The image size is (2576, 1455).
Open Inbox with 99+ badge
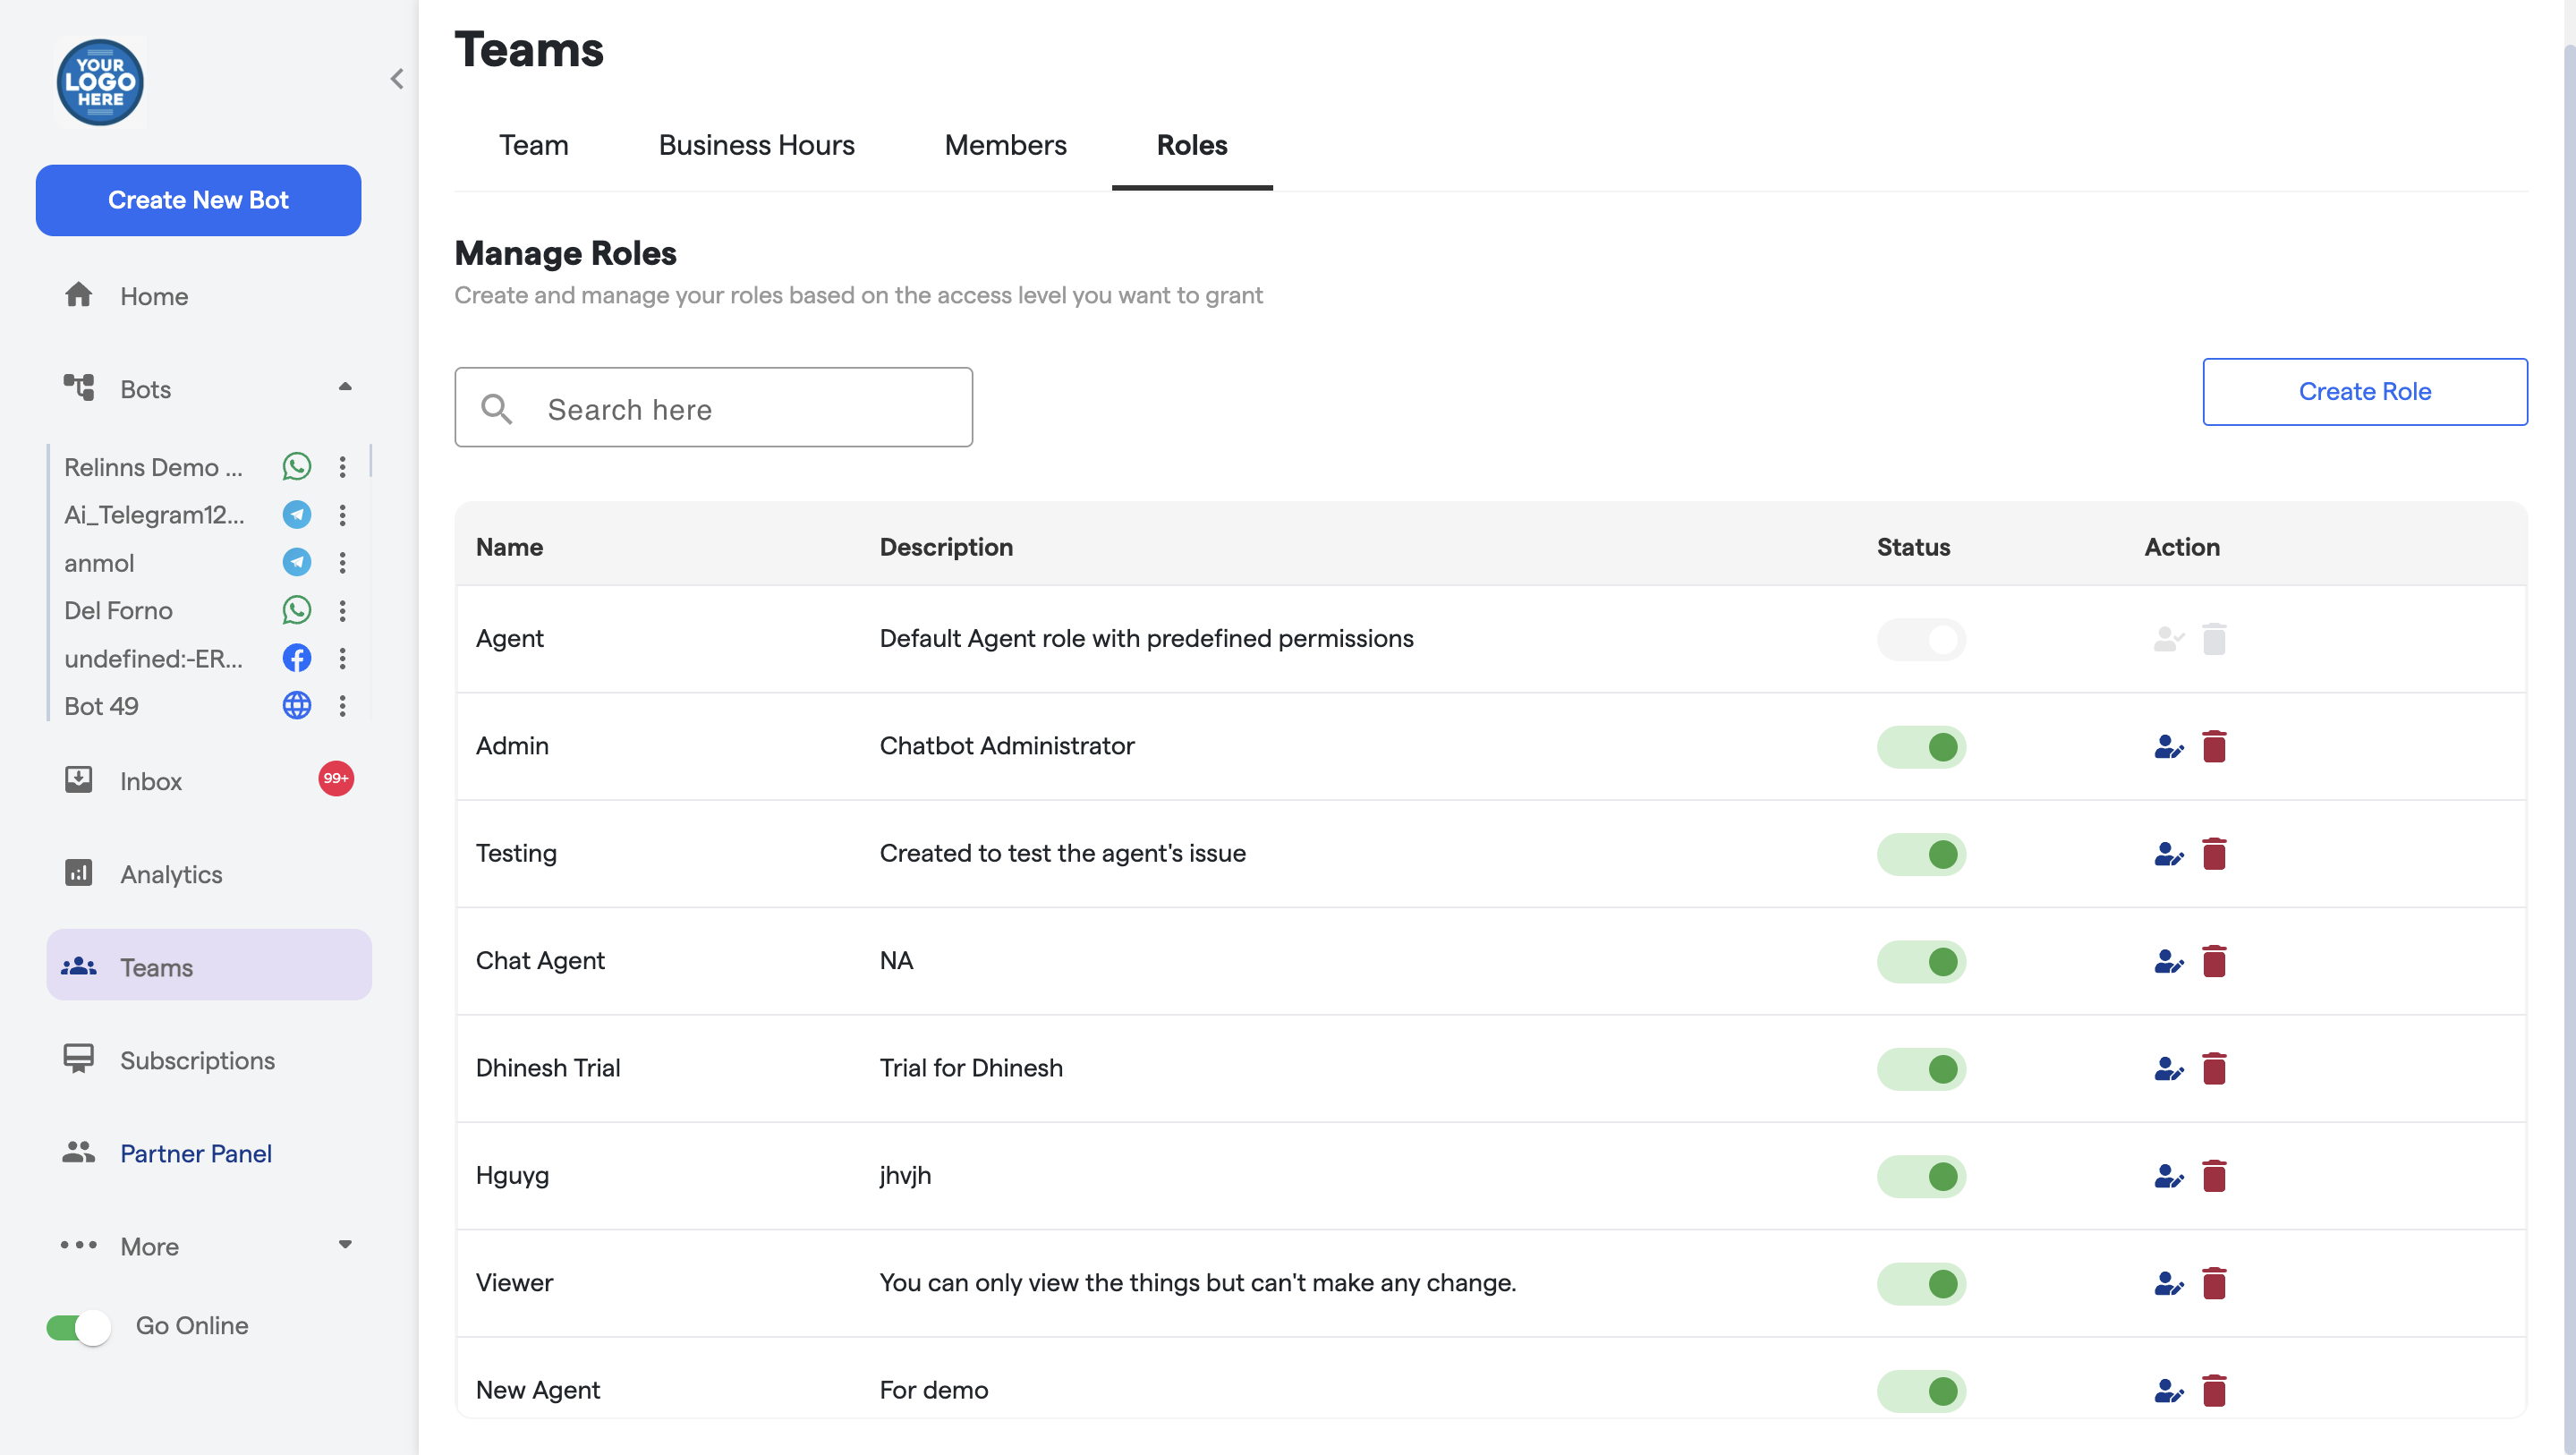(x=150, y=781)
